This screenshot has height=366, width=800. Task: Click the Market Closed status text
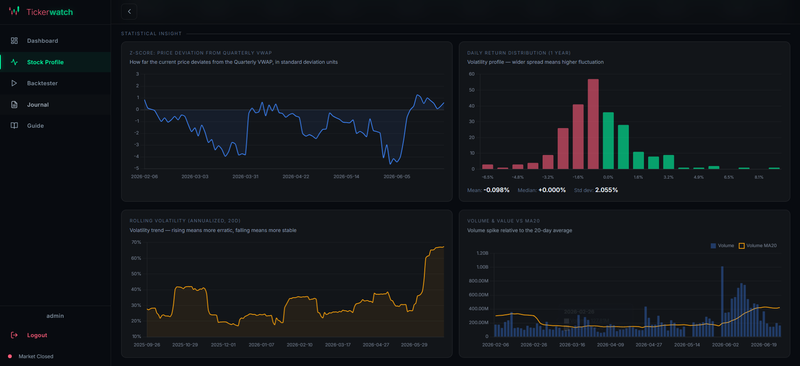tap(36, 356)
